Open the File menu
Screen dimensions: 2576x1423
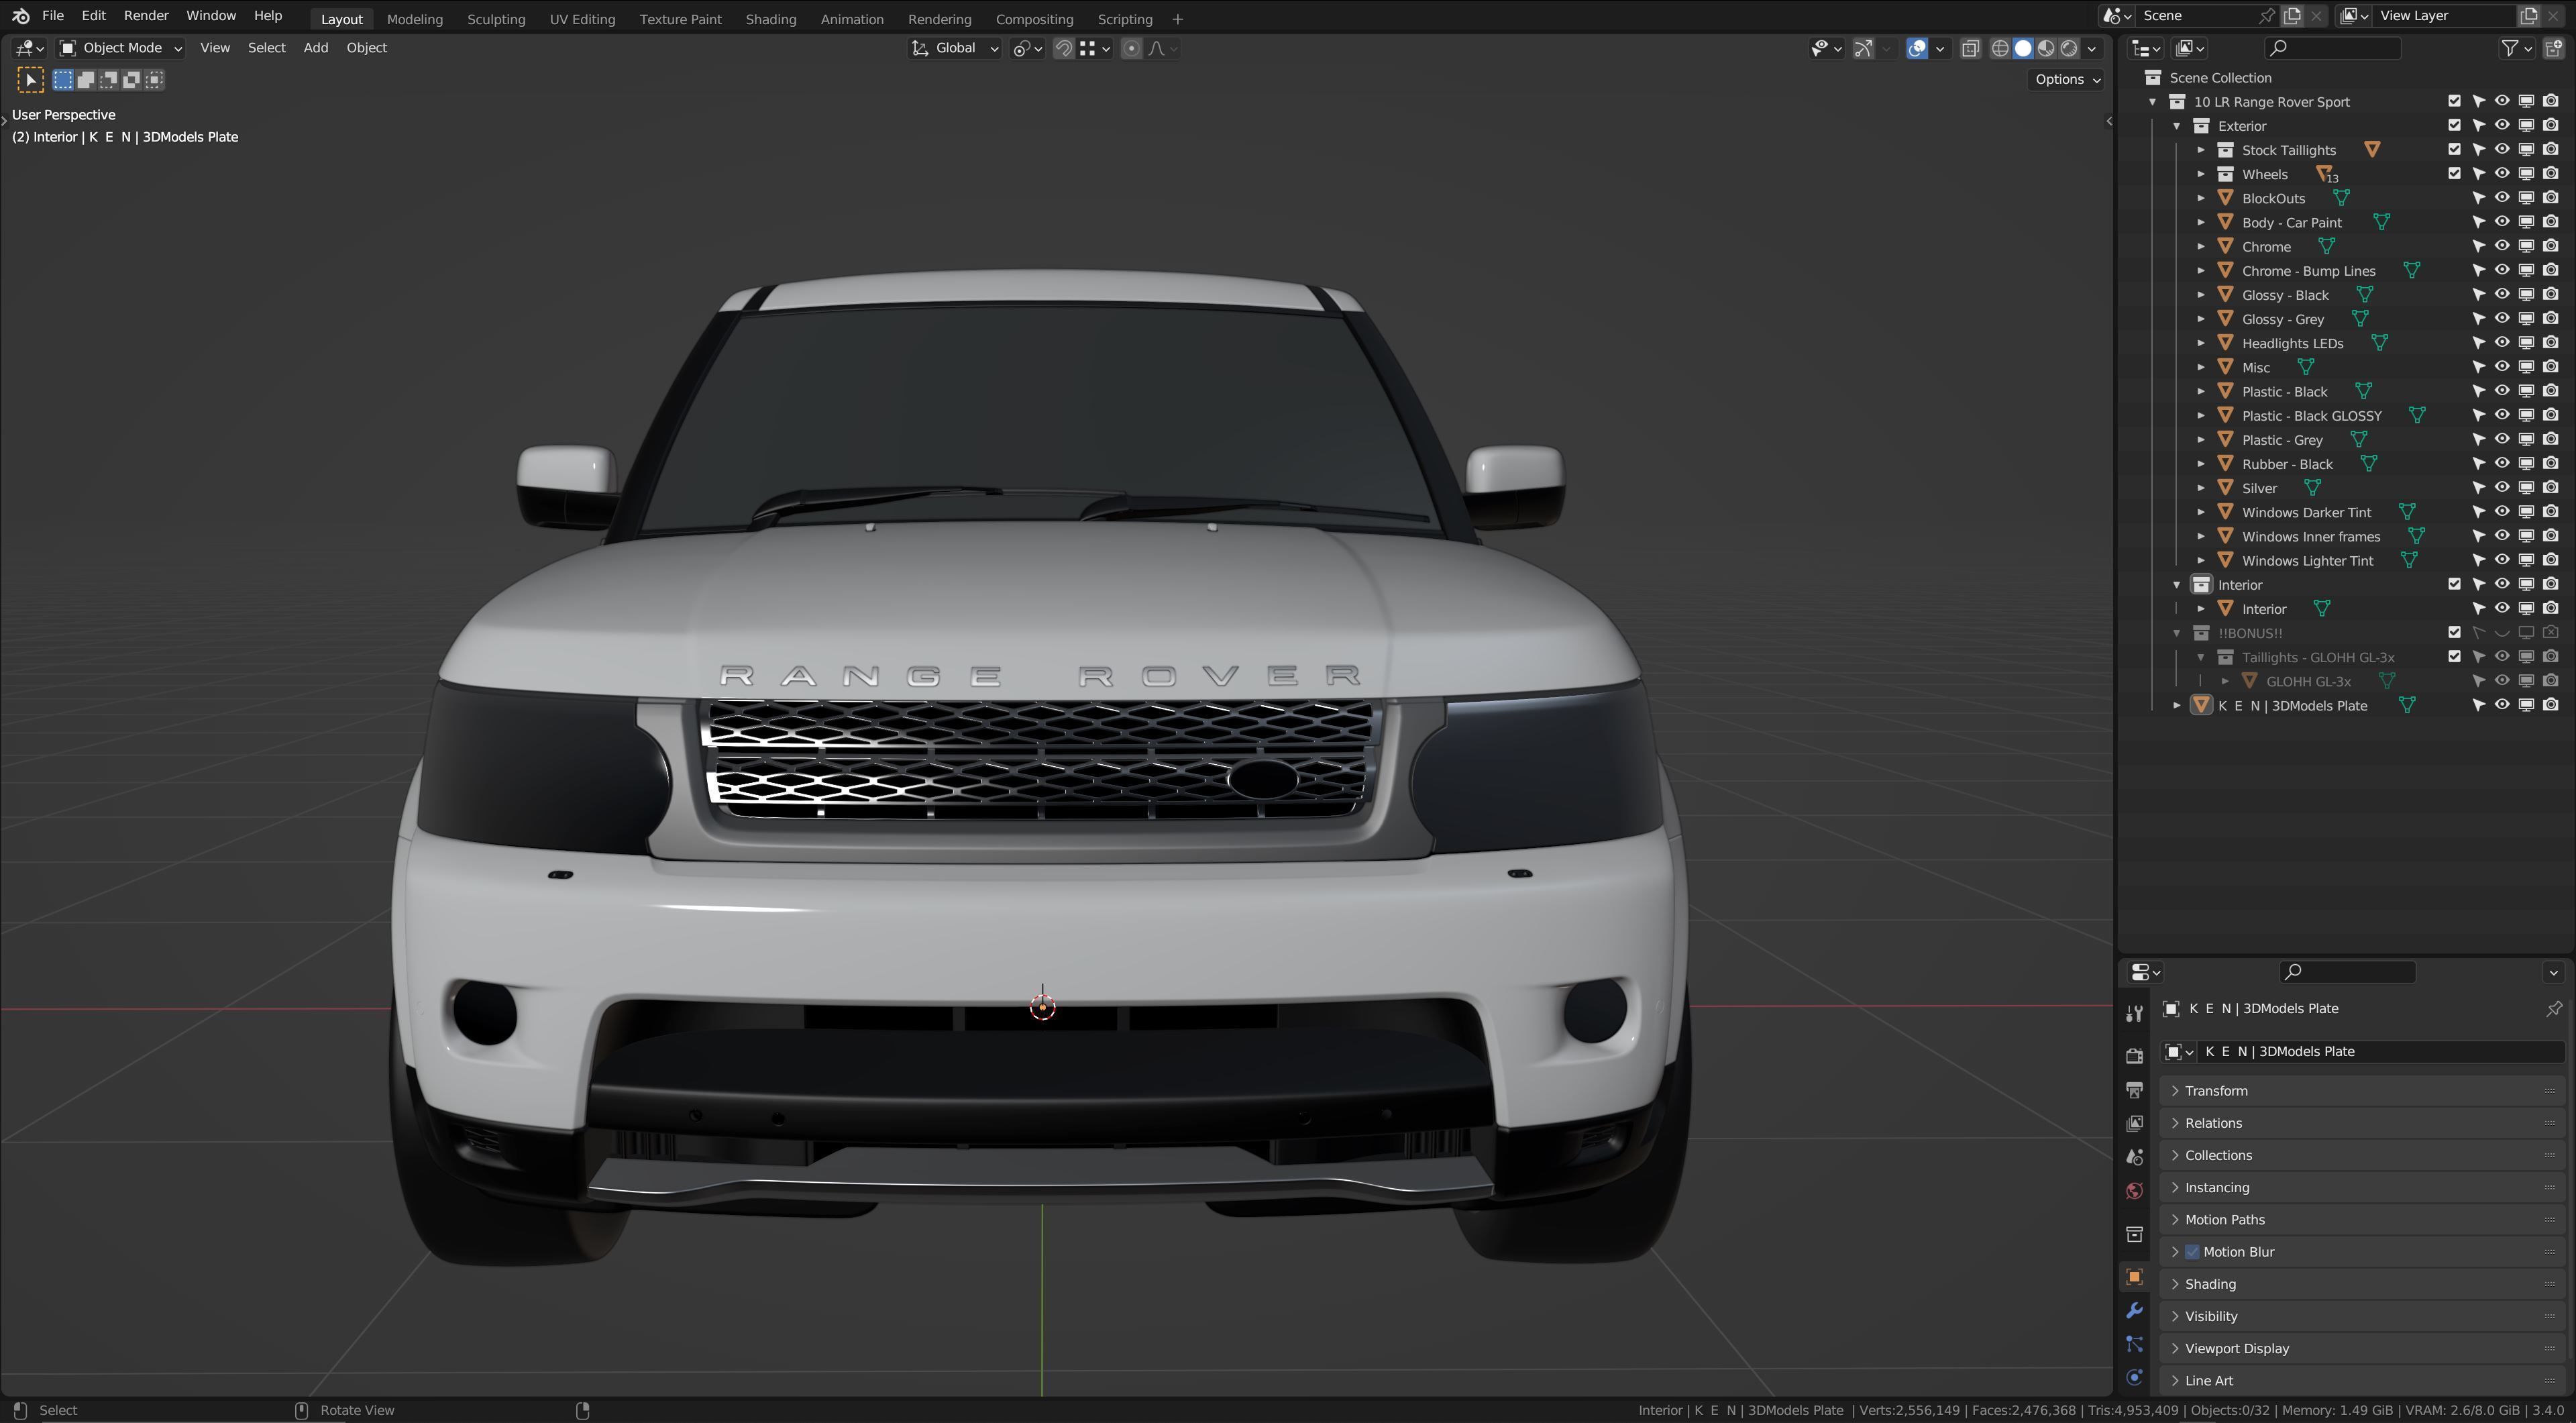pyautogui.click(x=53, y=16)
